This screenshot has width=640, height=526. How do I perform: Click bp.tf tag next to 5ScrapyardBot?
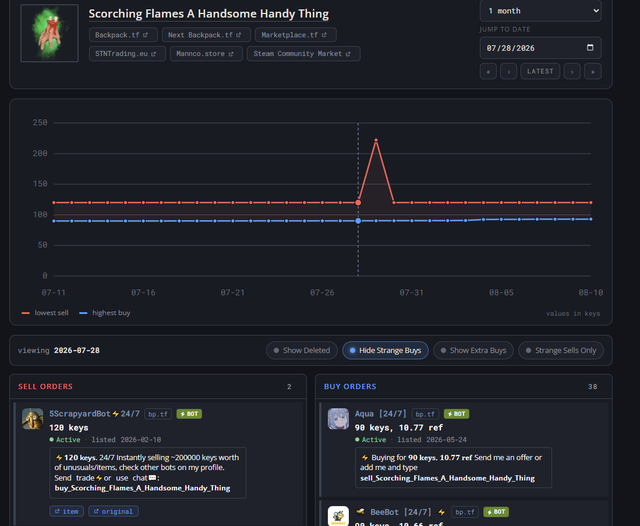coord(158,414)
